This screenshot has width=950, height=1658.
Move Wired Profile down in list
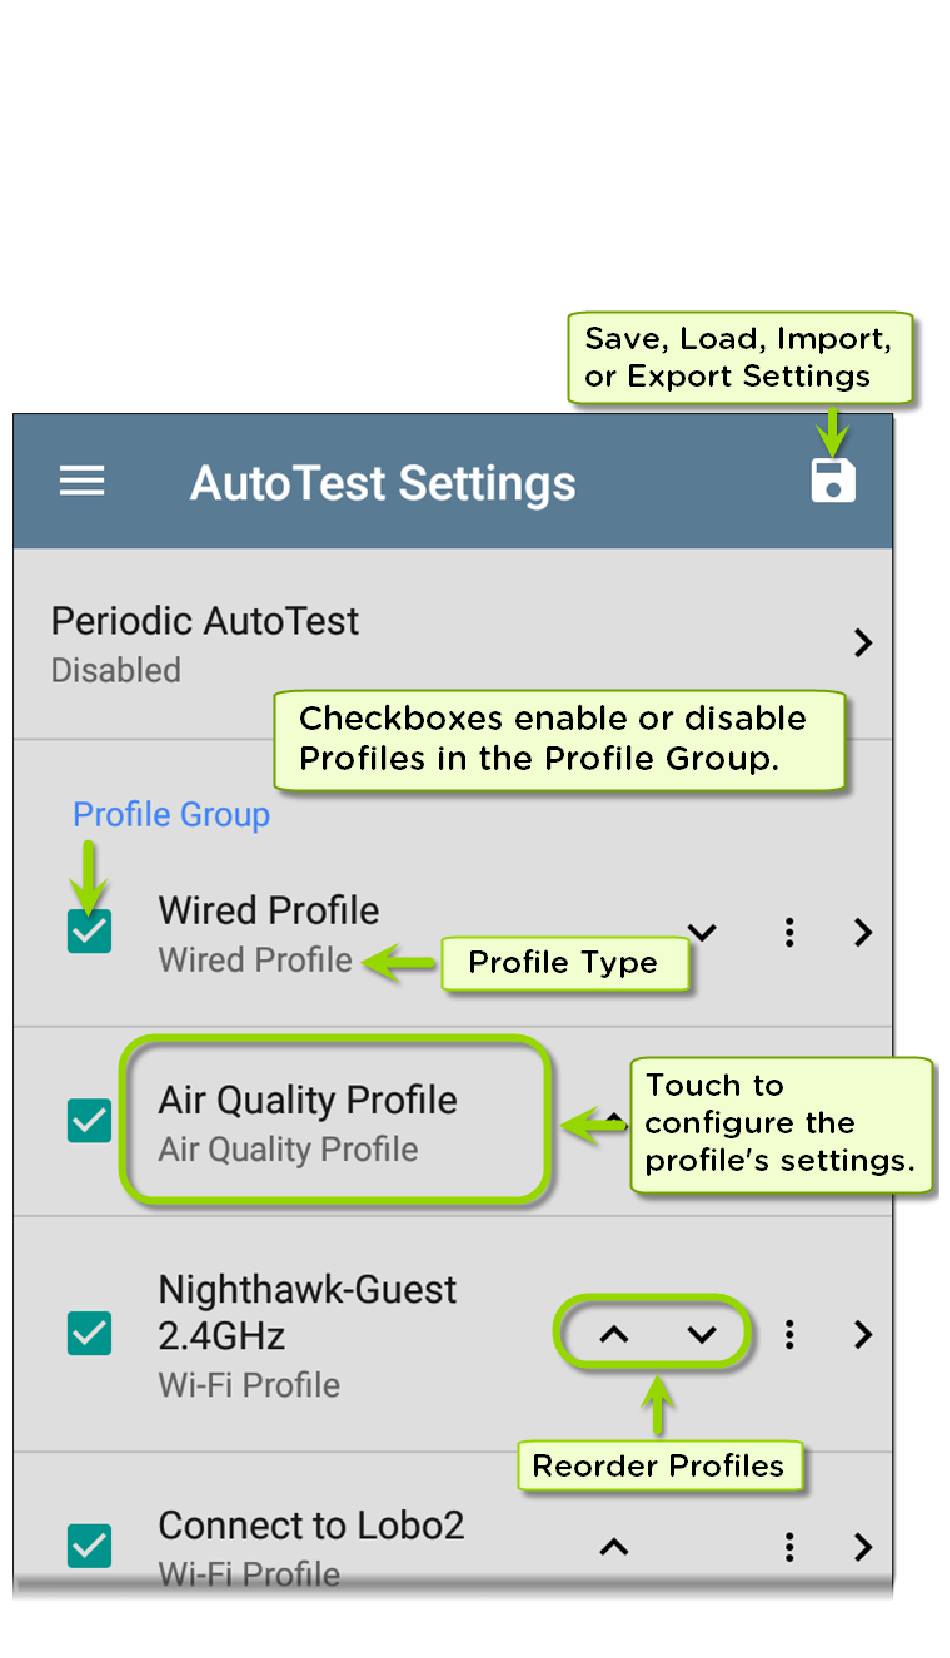pos(703,932)
